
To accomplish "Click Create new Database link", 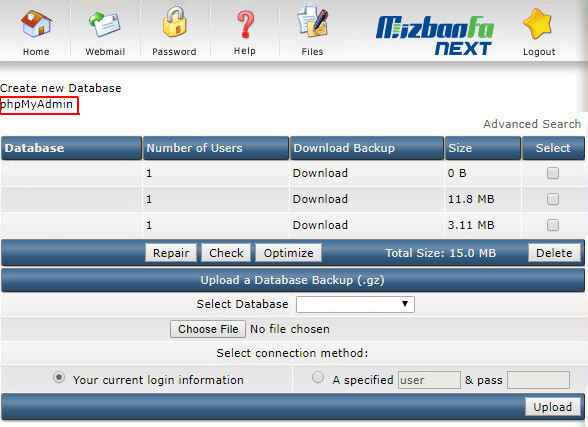I will [61, 88].
